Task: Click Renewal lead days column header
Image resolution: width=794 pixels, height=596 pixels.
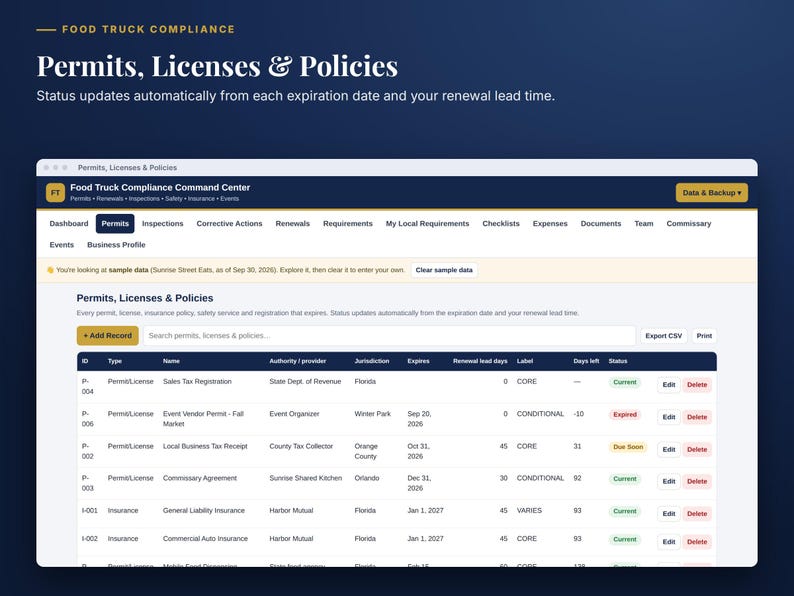Action: 480,361
